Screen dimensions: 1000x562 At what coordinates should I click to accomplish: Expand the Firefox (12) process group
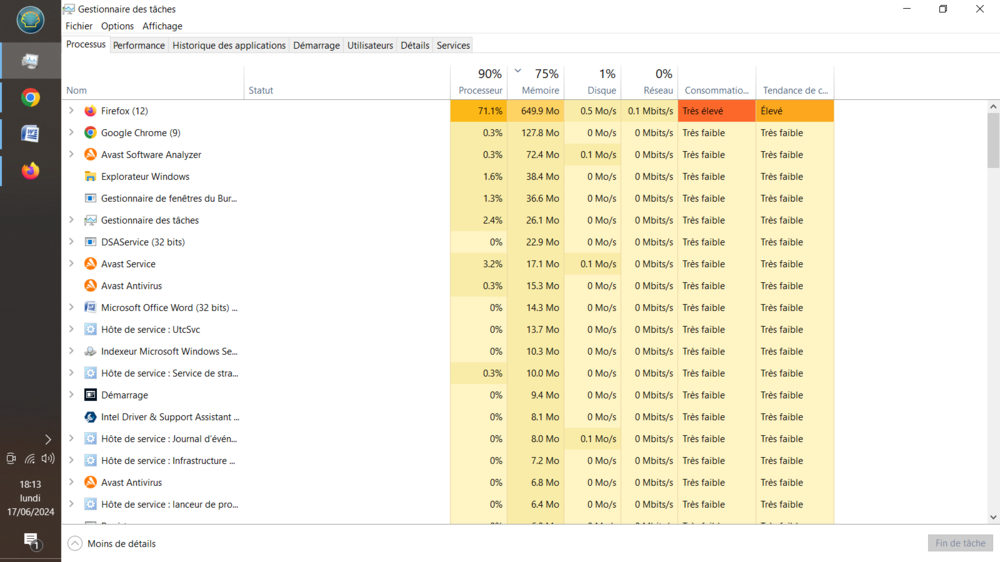coord(71,111)
